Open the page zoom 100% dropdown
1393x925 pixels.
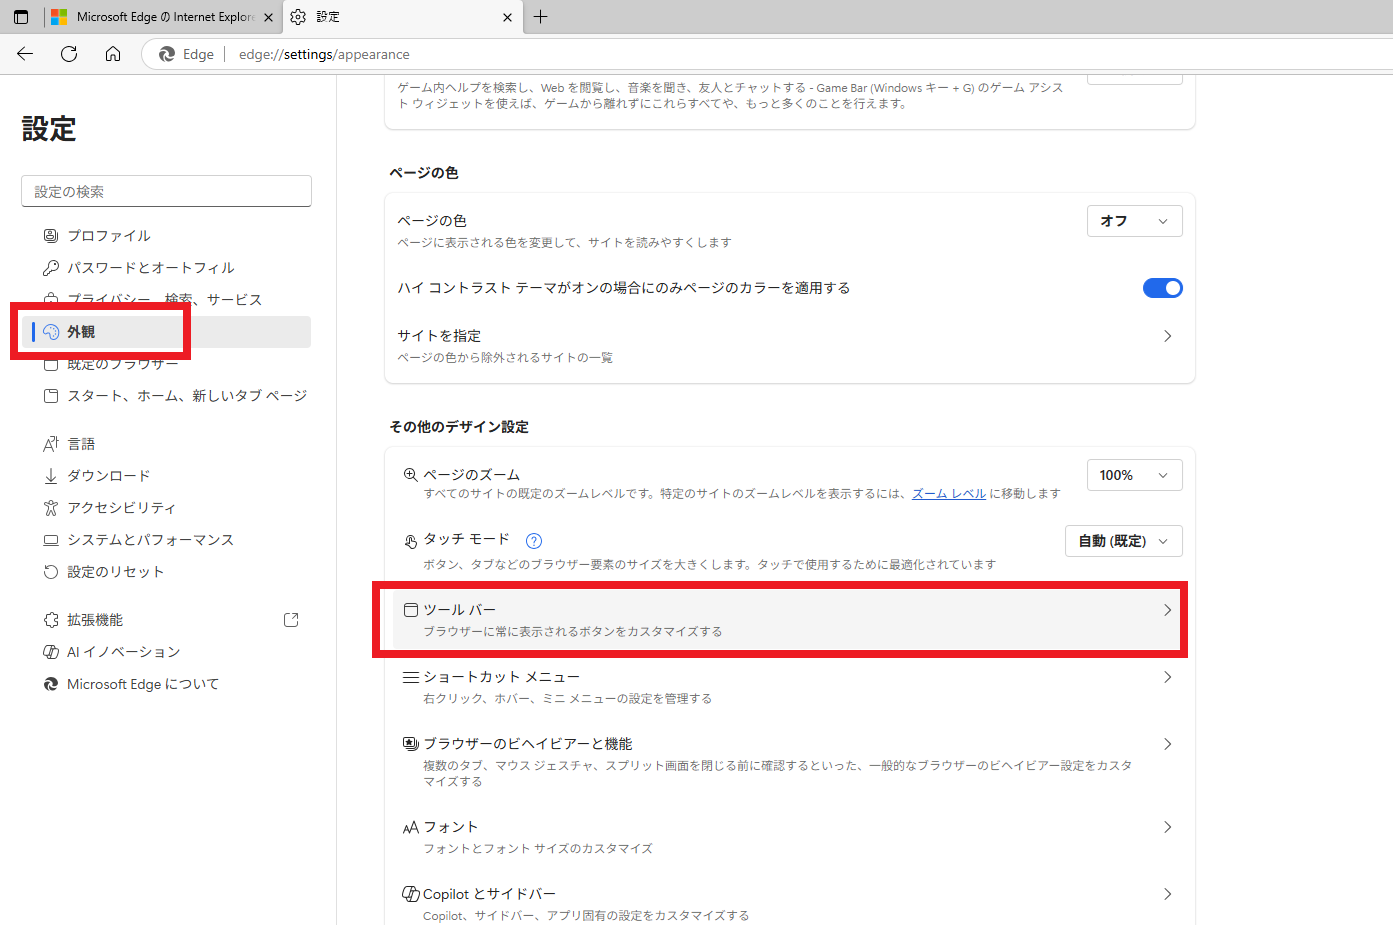click(1134, 475)
